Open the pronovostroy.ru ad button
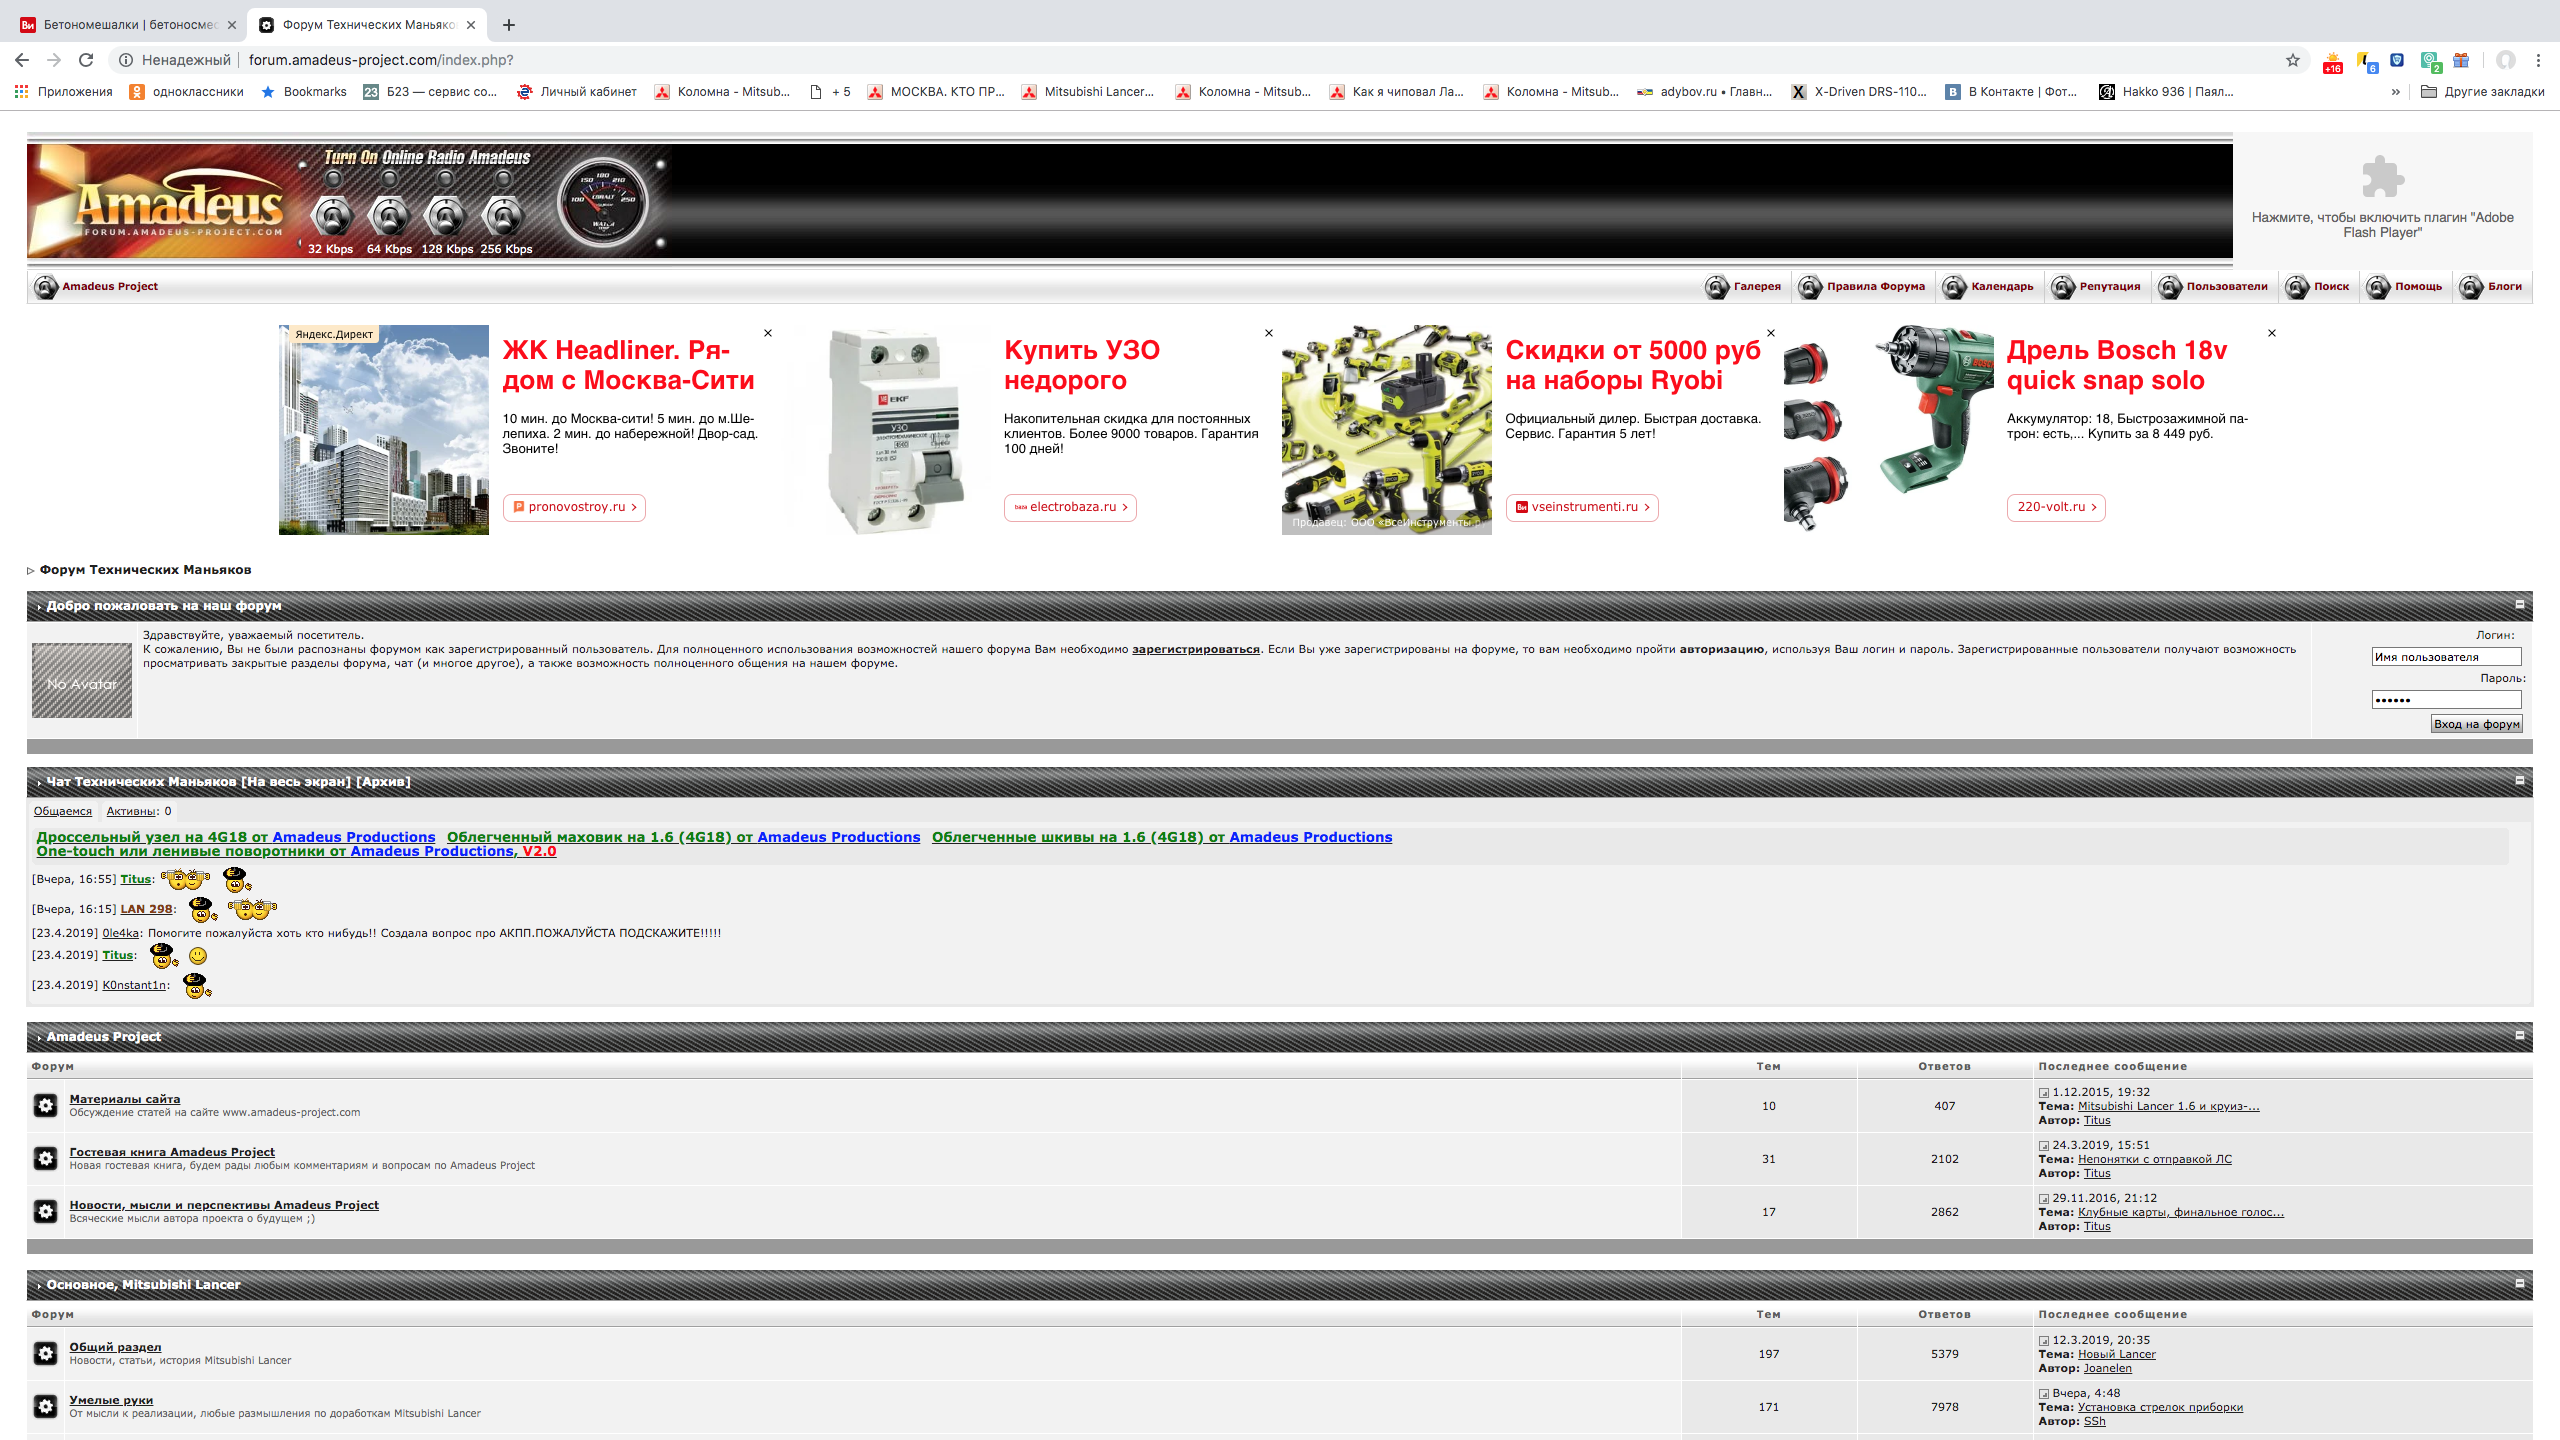 click(574, 508)
